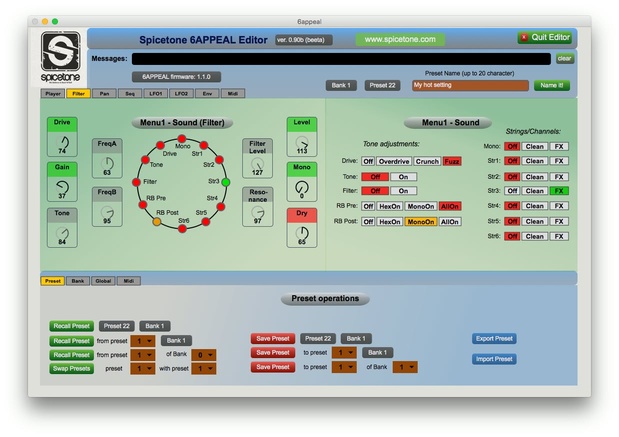Adjust the Filter Level knob
Screen dimensions: 619x437
[x=257, y=164]
